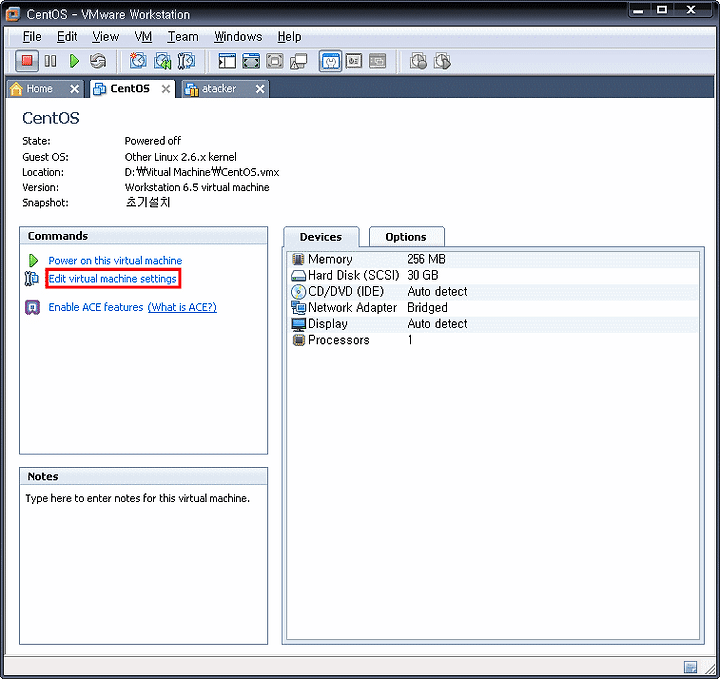Click the Suspend (pause) toolbar icon

coord(51,61)
